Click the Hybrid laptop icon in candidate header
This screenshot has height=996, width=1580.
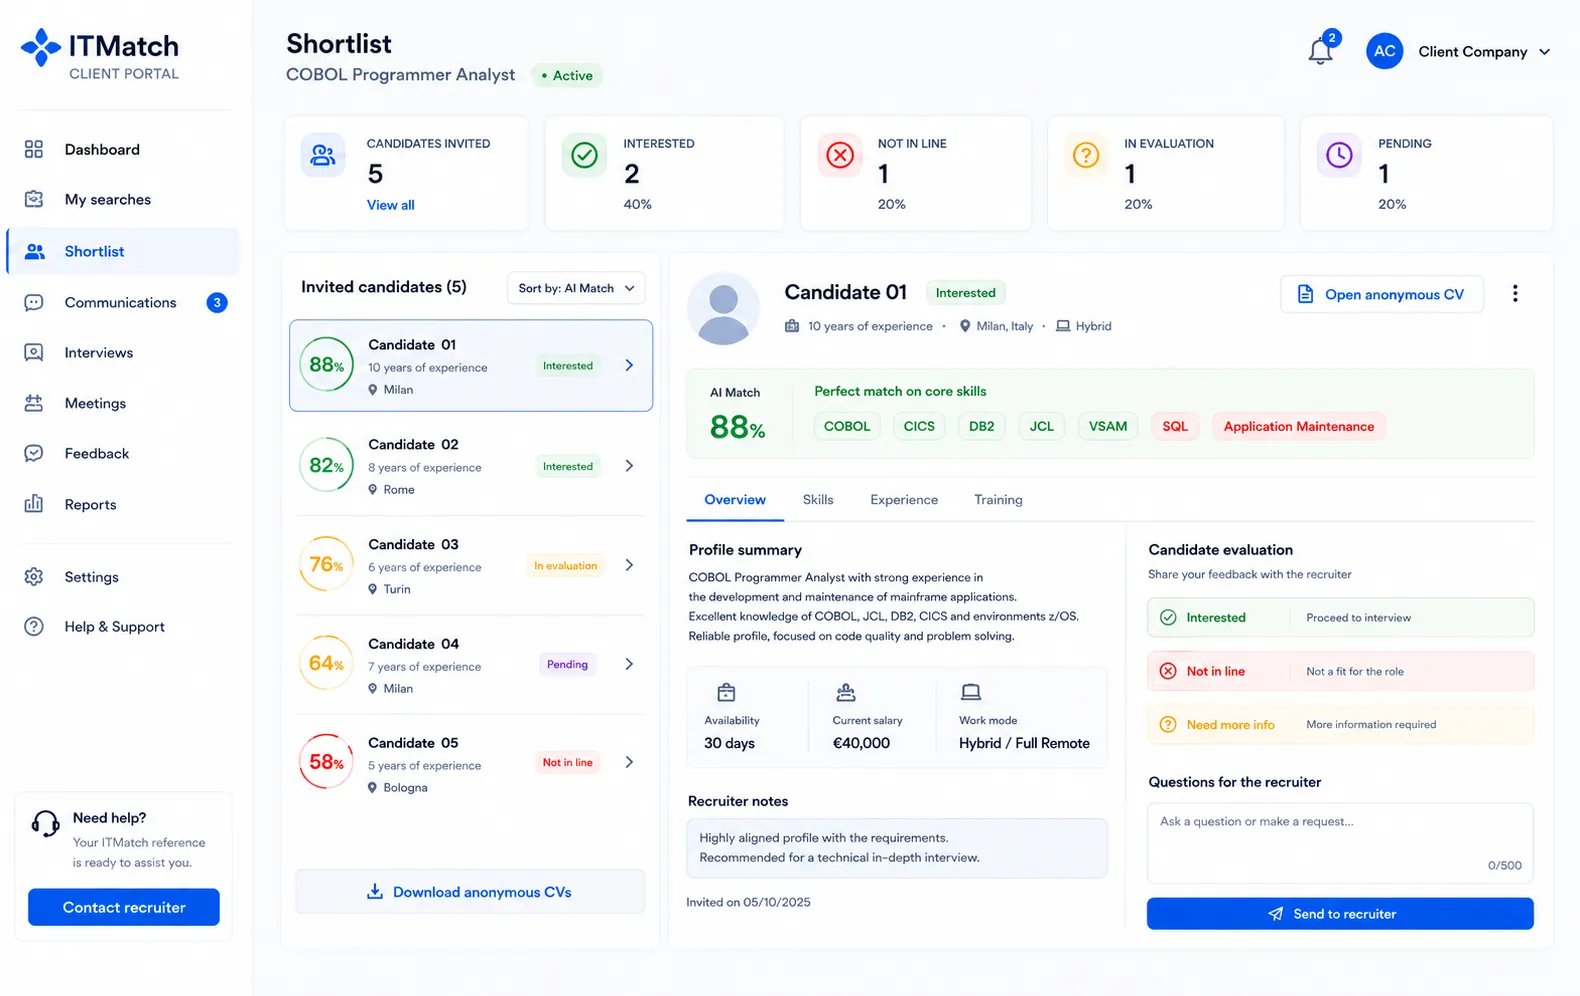[1063, 326]
